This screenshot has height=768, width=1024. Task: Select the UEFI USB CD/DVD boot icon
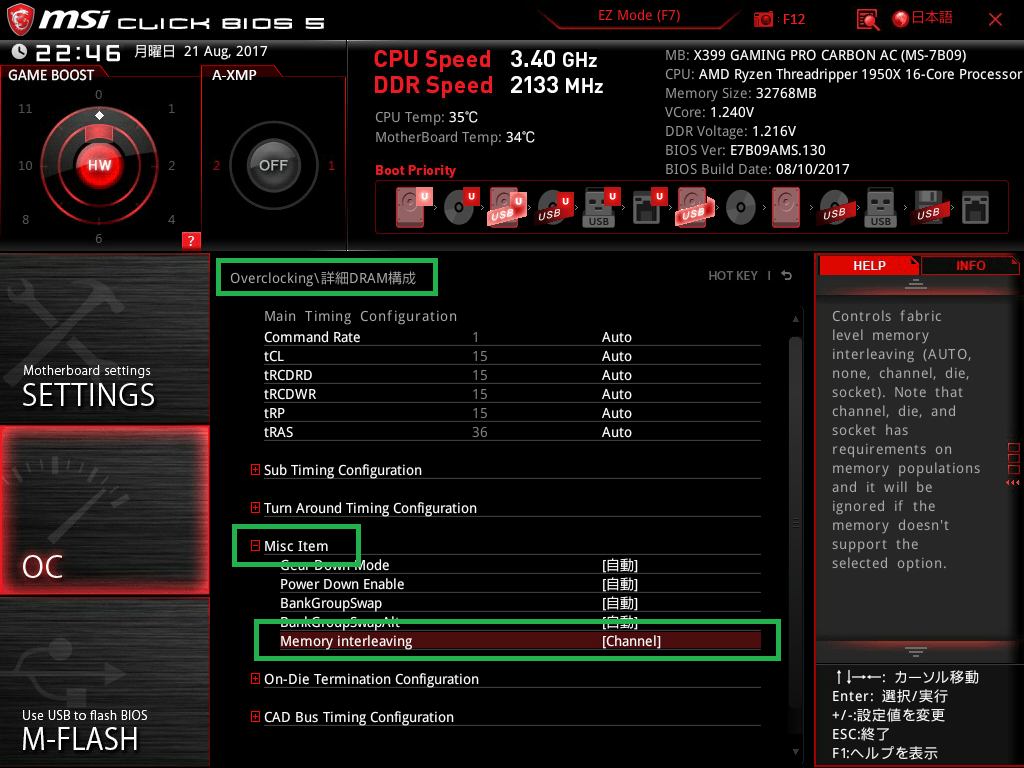[554, 208]
